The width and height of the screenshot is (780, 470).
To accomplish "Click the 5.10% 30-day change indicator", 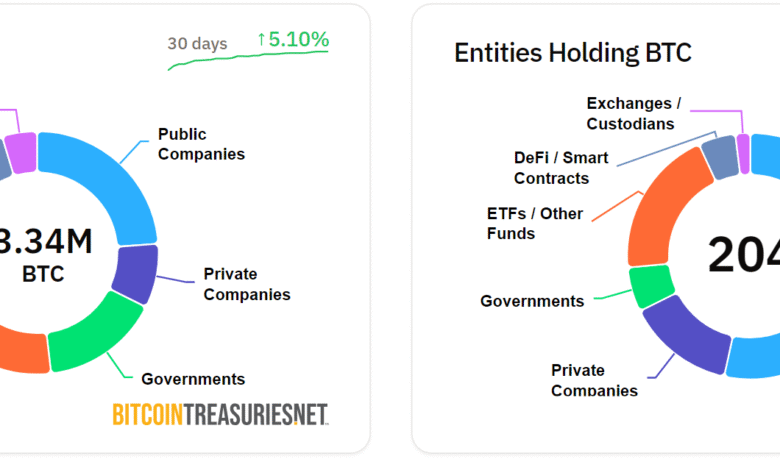I will pos(293,39).
